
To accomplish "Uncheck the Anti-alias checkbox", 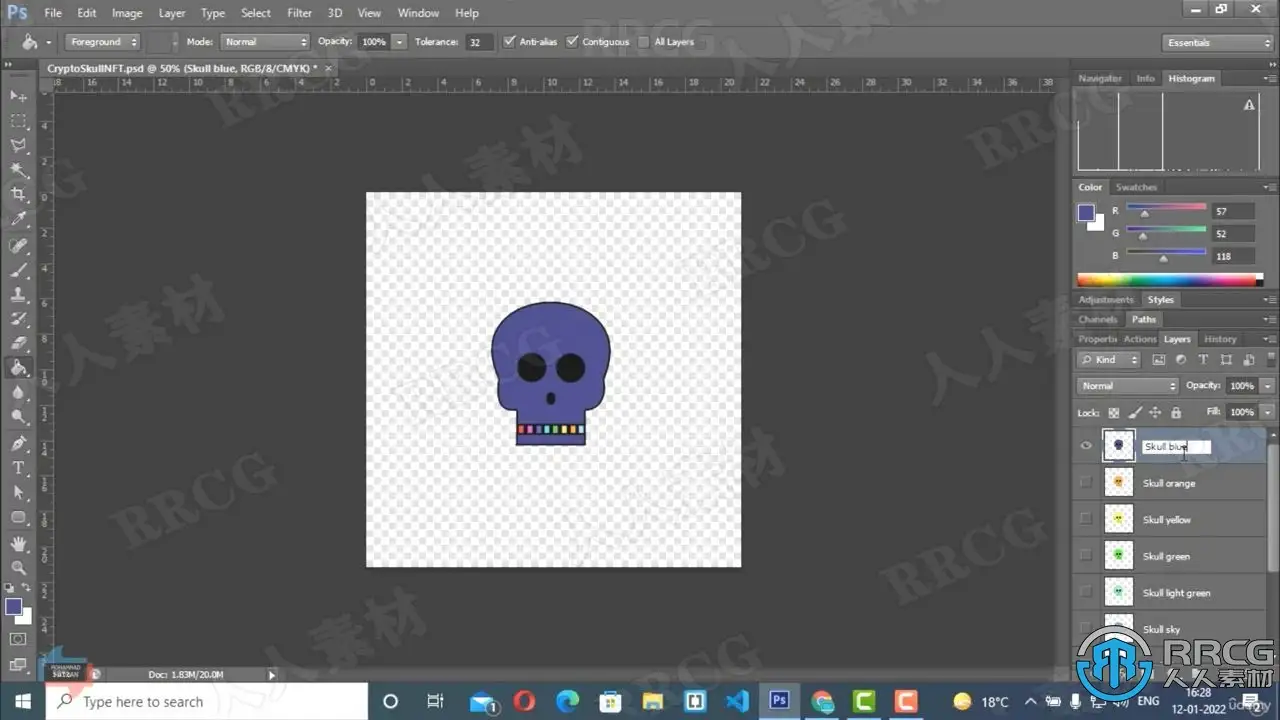I will [x=510, y=42].
